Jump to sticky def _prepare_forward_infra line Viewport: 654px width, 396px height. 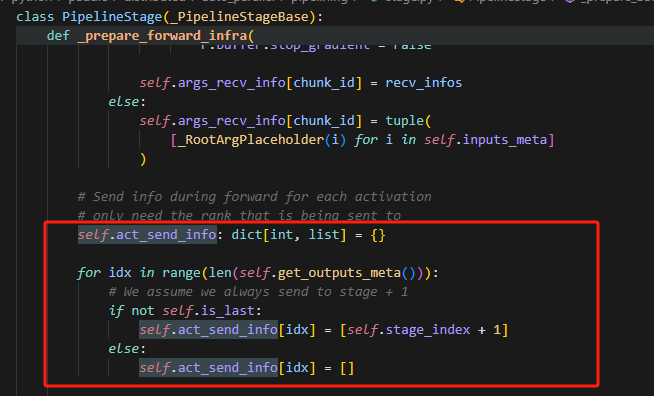coord(150,35)
